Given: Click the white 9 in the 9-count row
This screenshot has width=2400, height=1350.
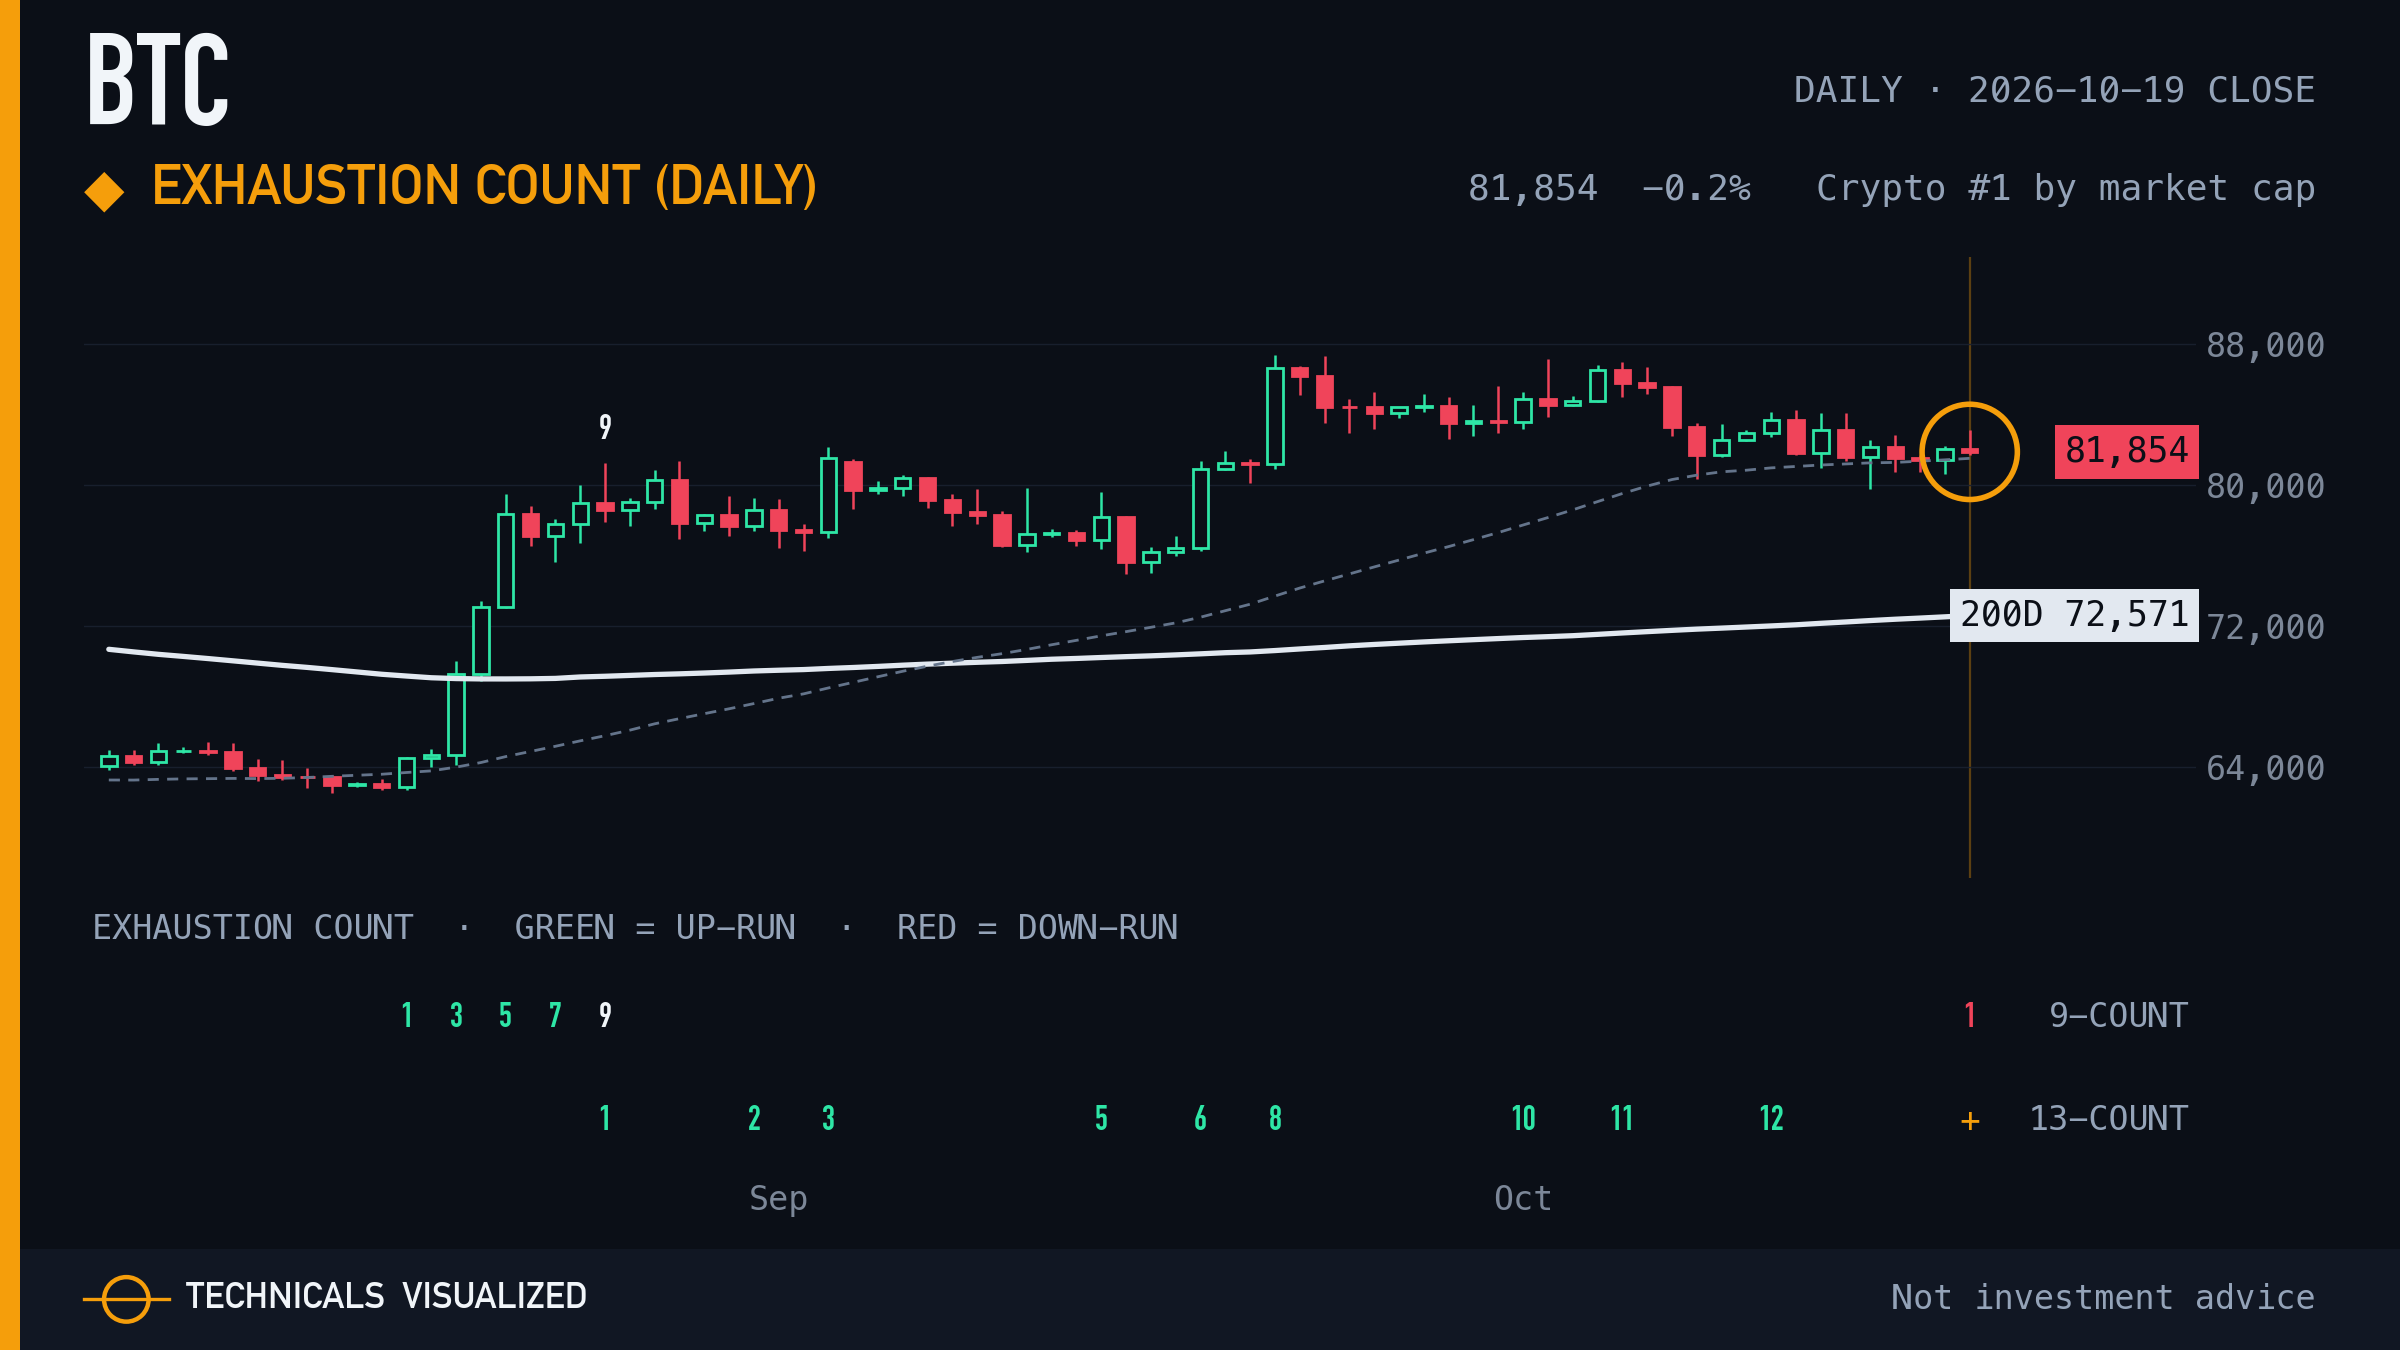Looking at the screenshot, I should pos(605,1016).
